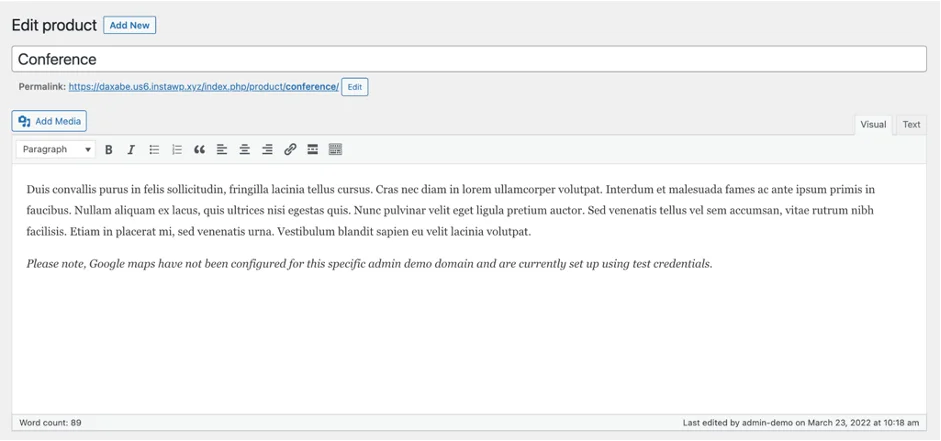941x441 pixels.
Task: Align text left
Action: tap(222, 150)
